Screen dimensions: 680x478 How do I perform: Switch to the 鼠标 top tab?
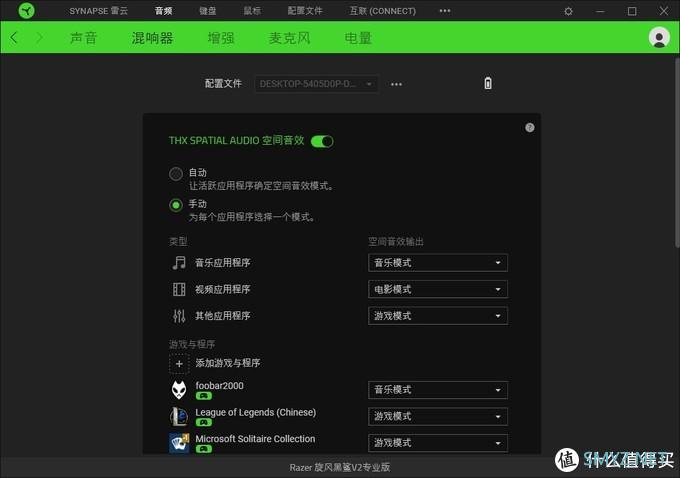[x=252, y=11]
